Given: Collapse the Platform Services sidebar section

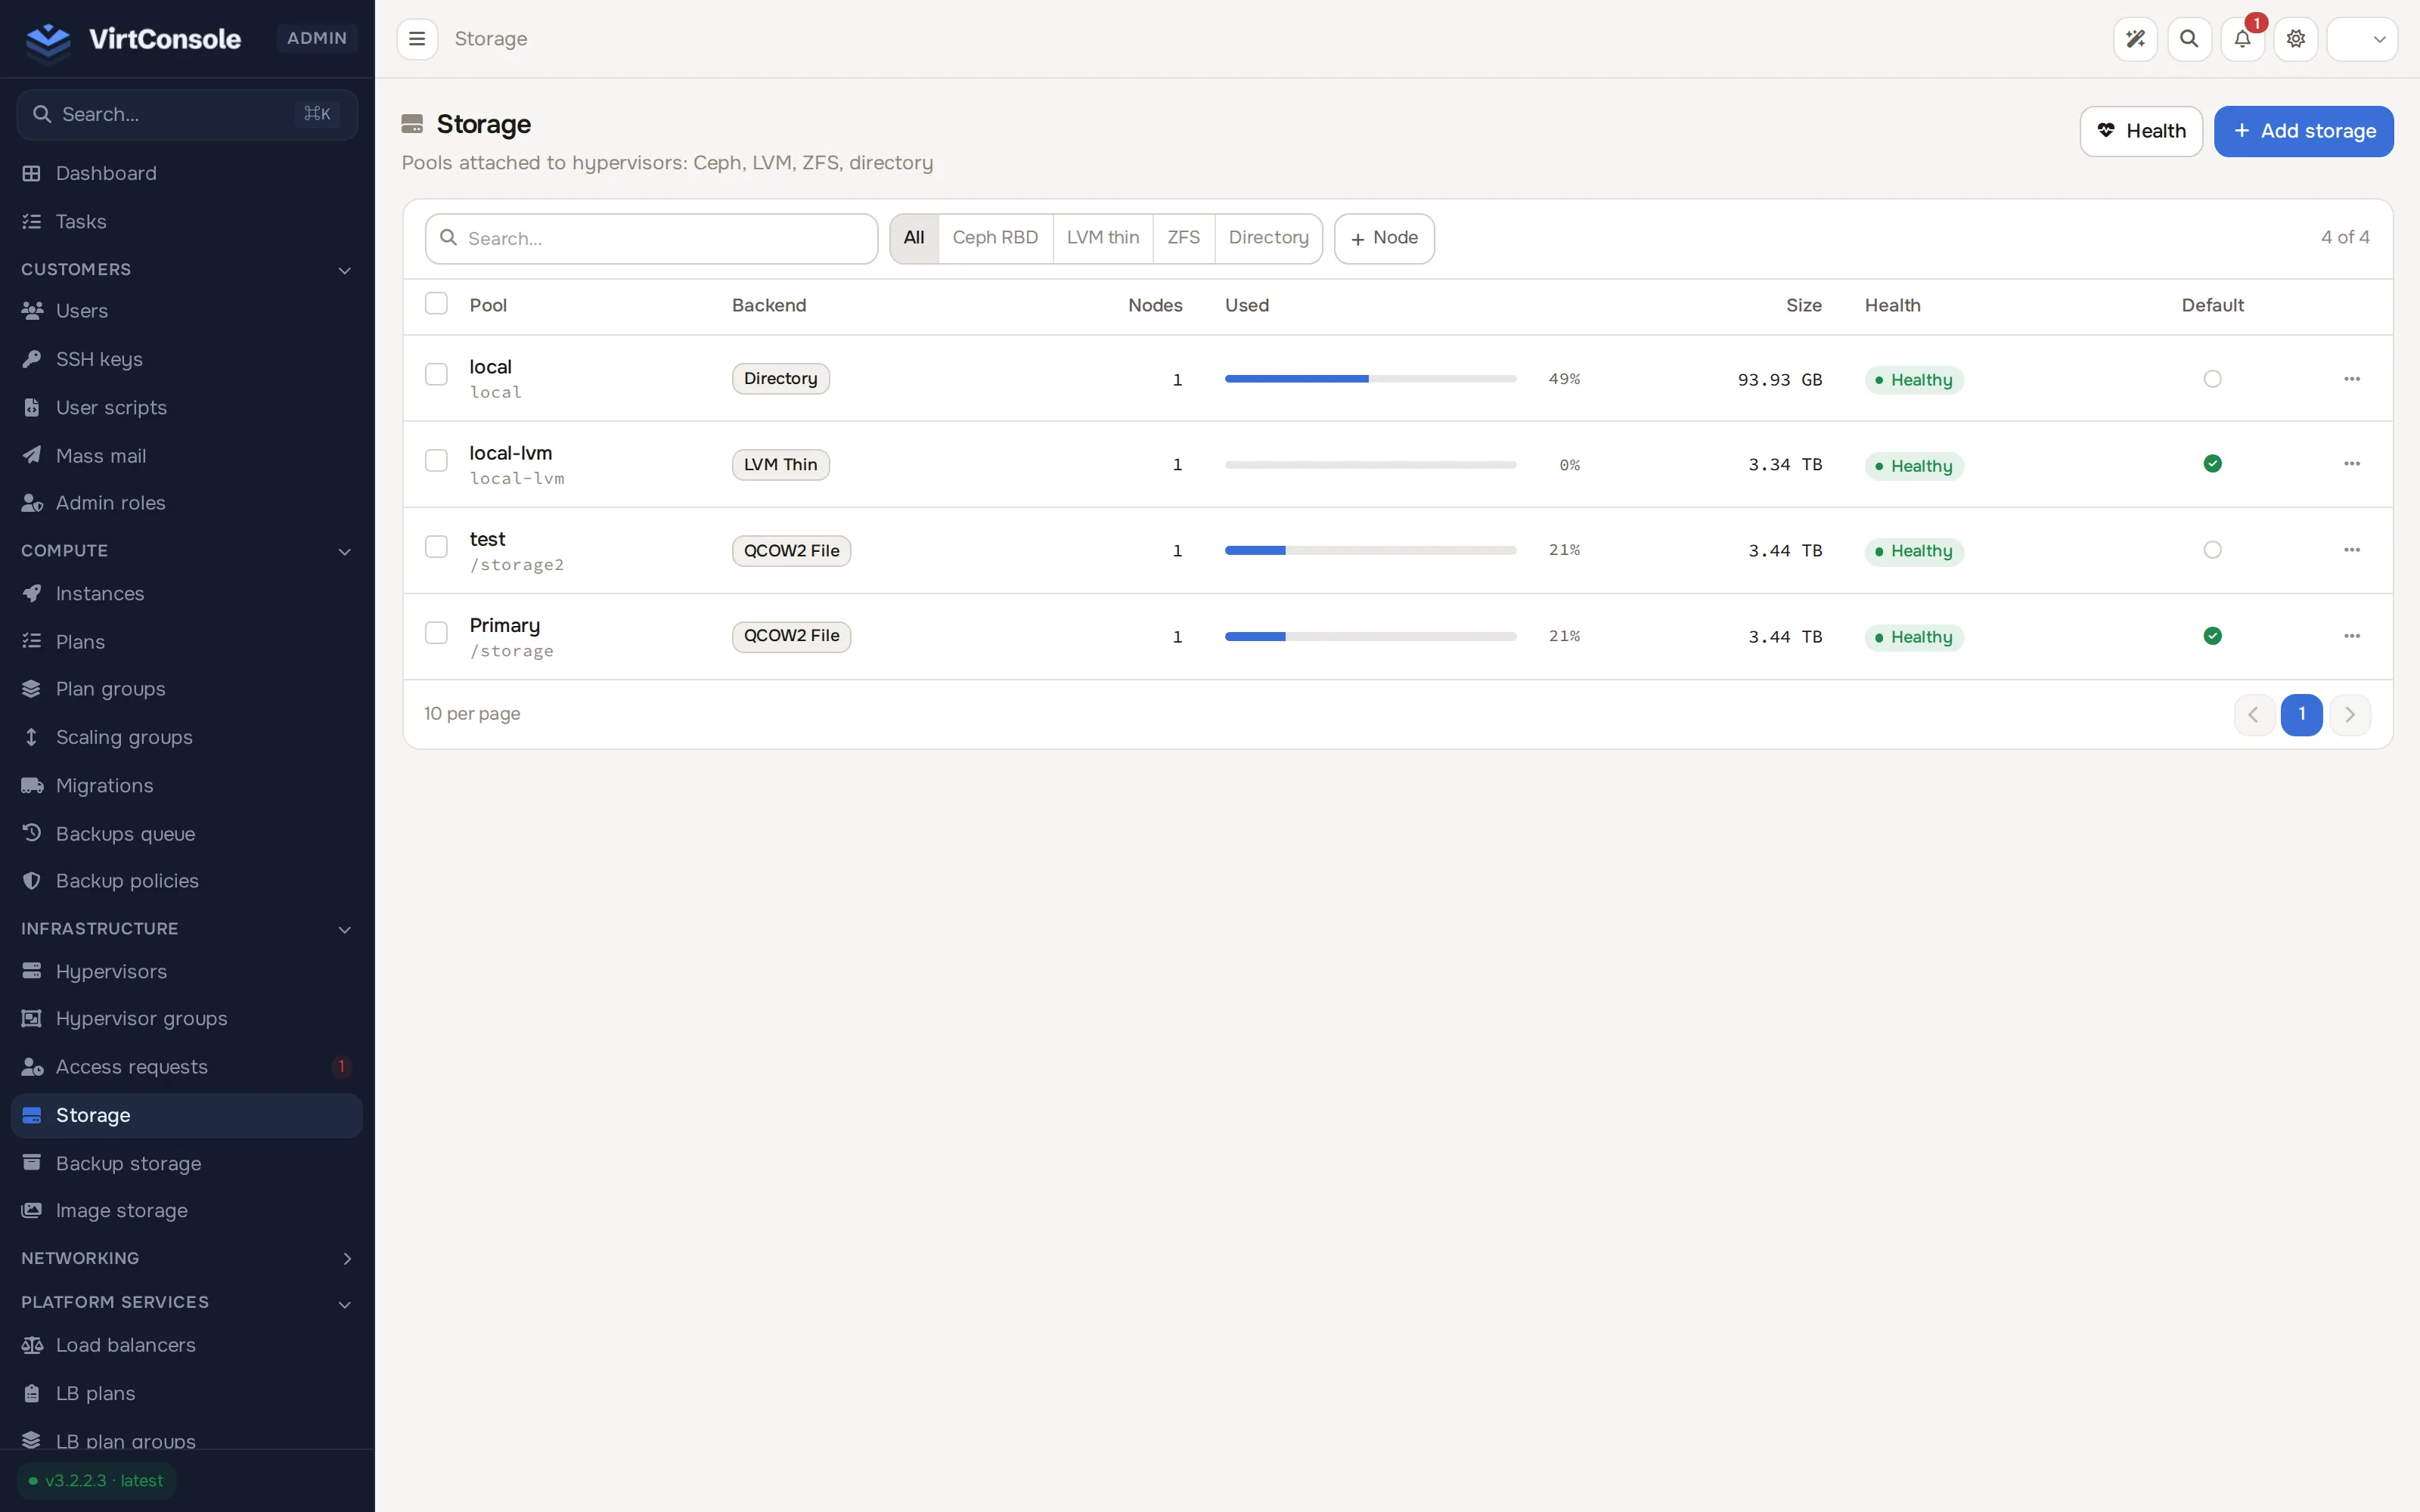Looking at the screenshot, I should tap(187, 1302).
